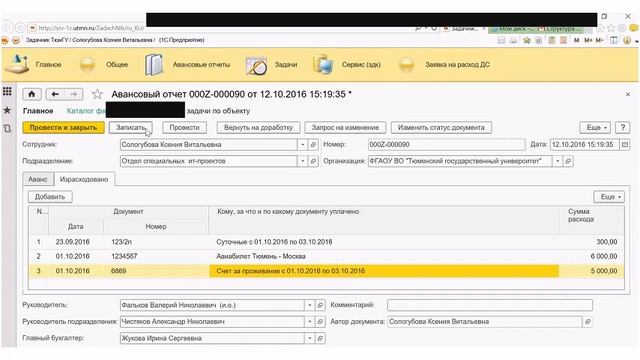Click Изменить статус документа button
The width and height of the screenshot is (640, 360).
point(441,127)
